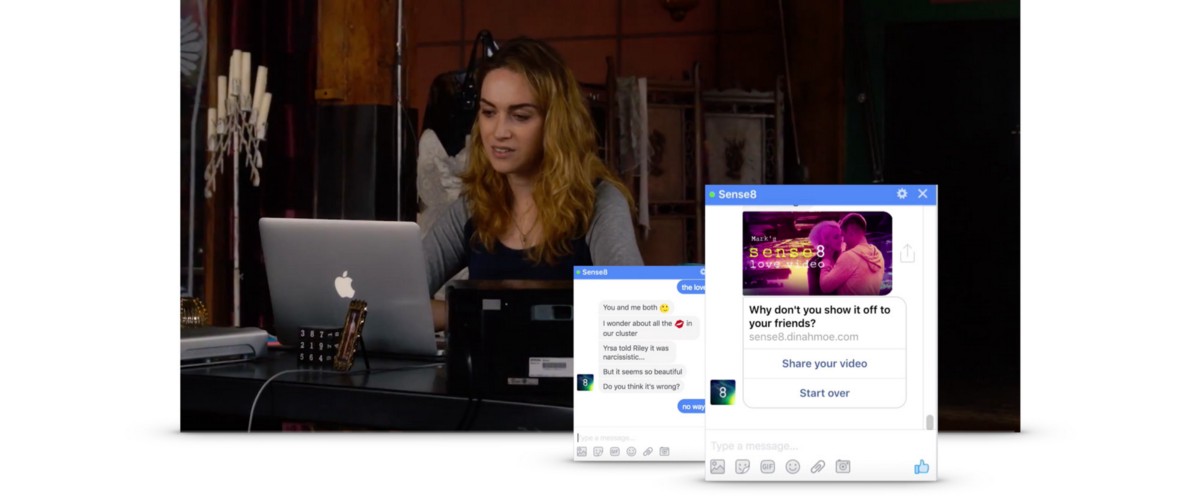Click camera icon in front chat toolbar
The image size is (1200, 498).
tap(843, 467)
